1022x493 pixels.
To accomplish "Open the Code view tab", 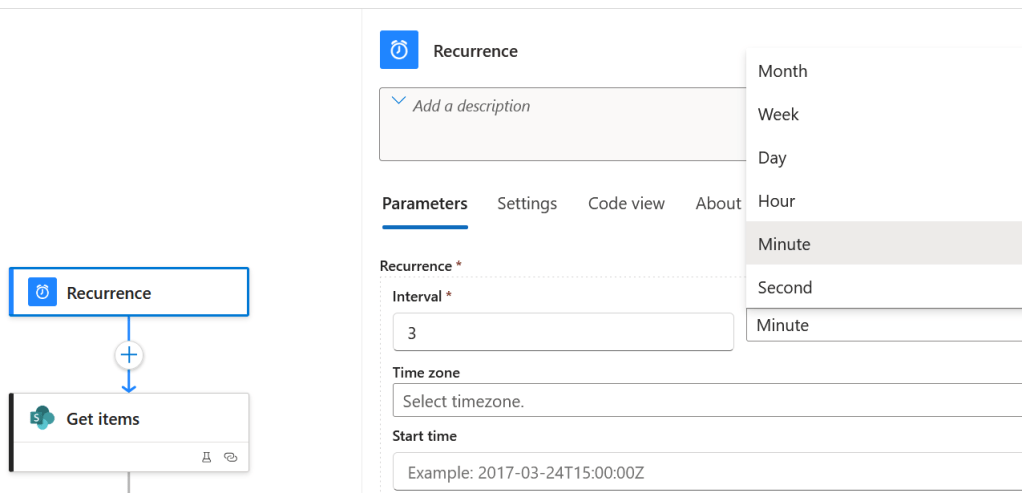I will click(x=626, y=203).
